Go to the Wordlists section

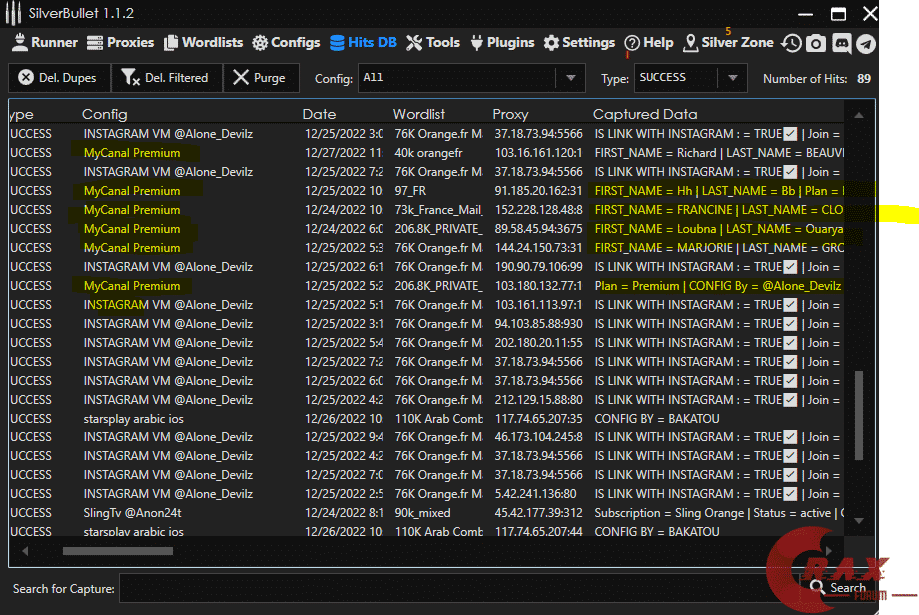(x=203, y=43)
